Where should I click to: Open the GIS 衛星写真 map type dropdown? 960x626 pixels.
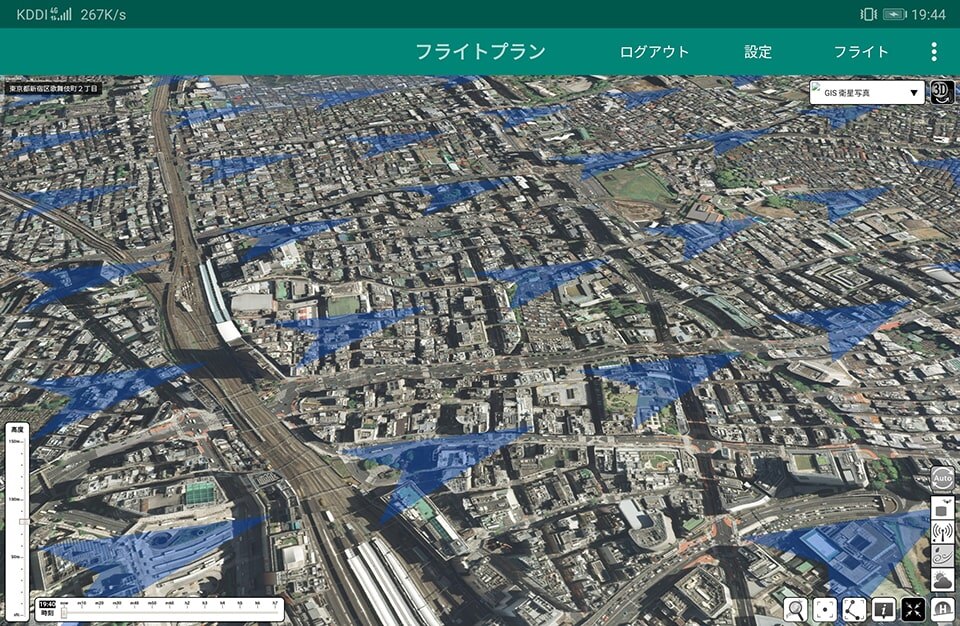click(x=867, y=93)
